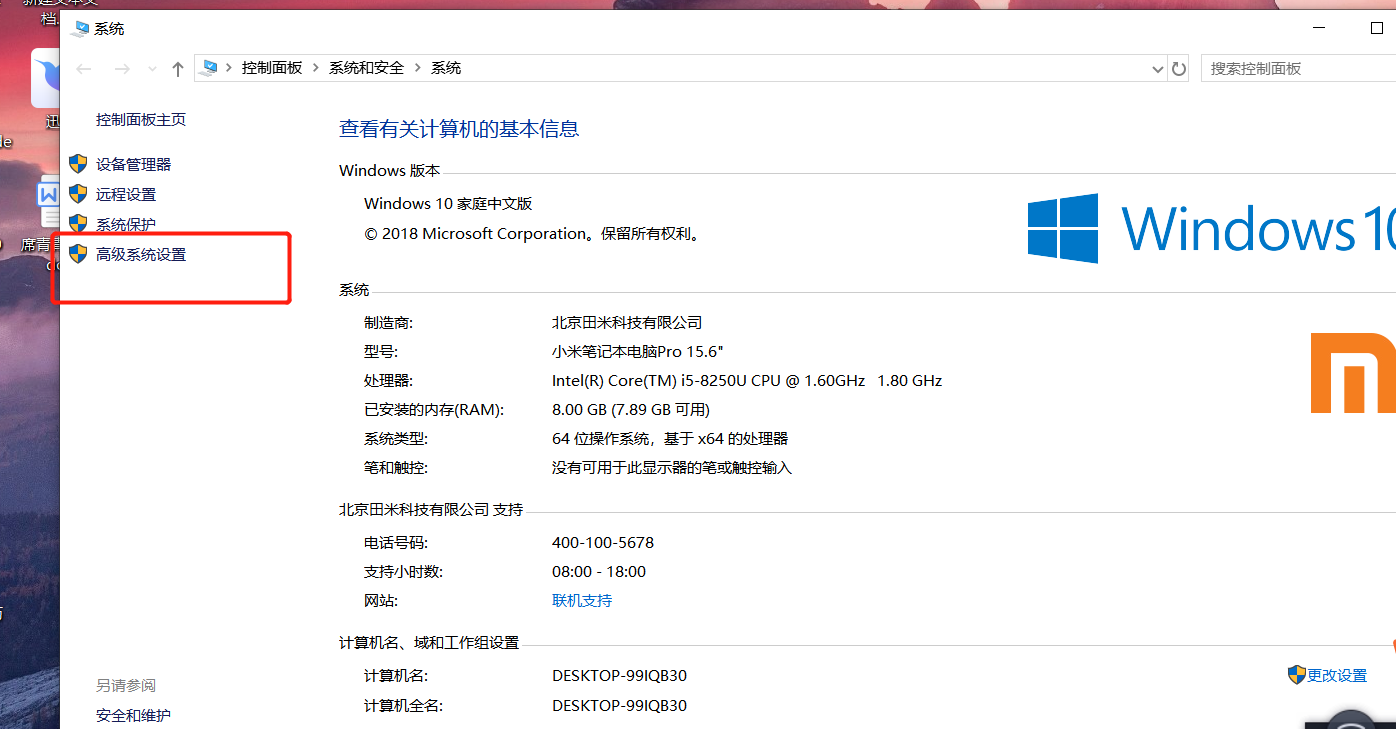Click the computer icon in address bar
Screen dimensions: 1396x729
pyautogui.click(x=208, y=68)
